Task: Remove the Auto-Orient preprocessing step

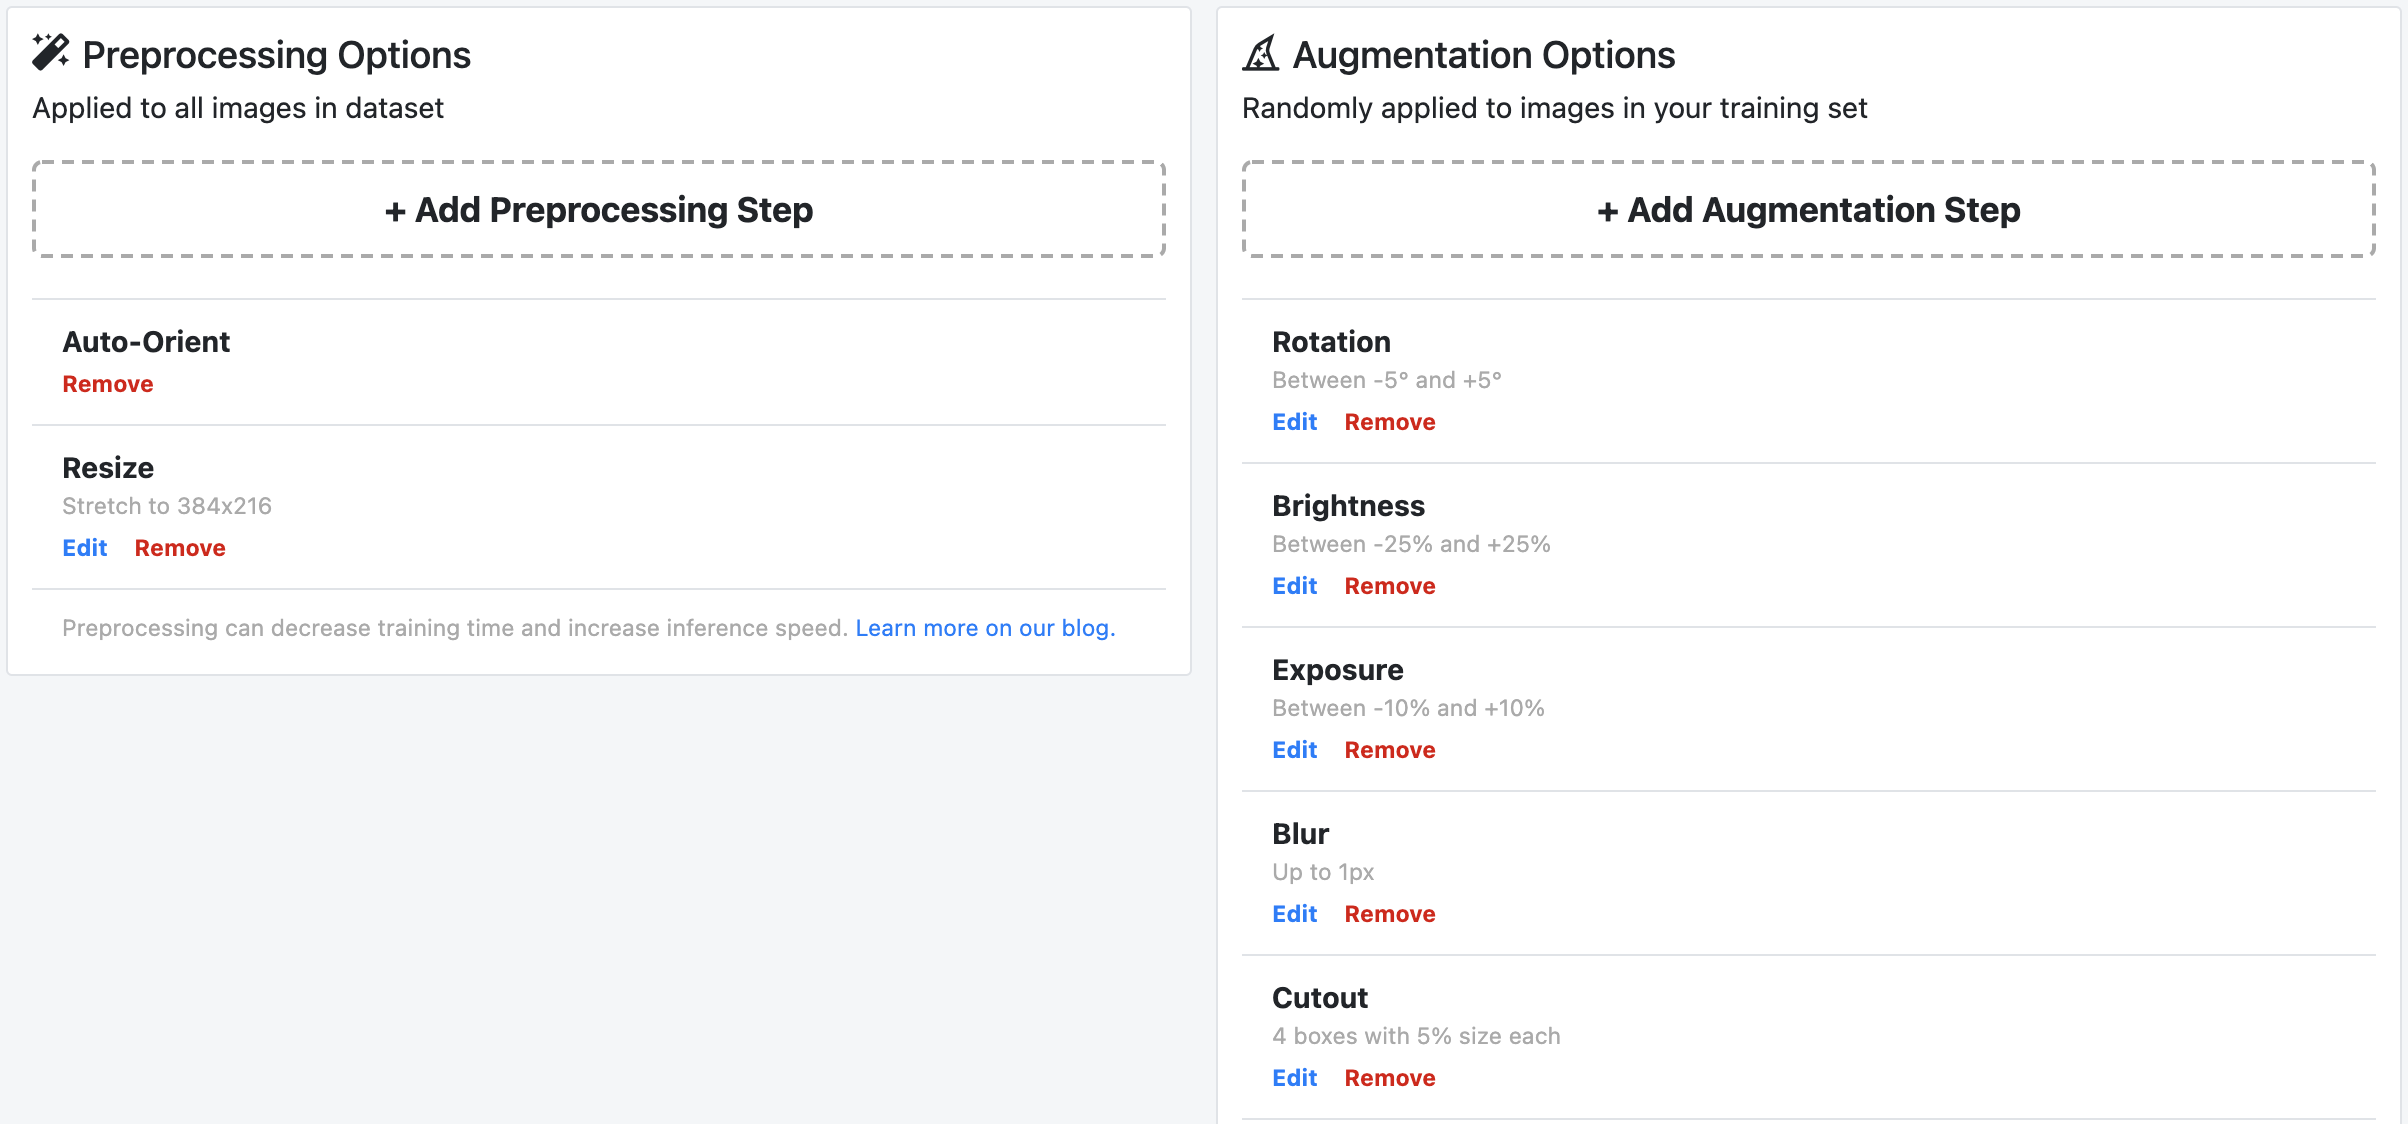Action: 108,384
